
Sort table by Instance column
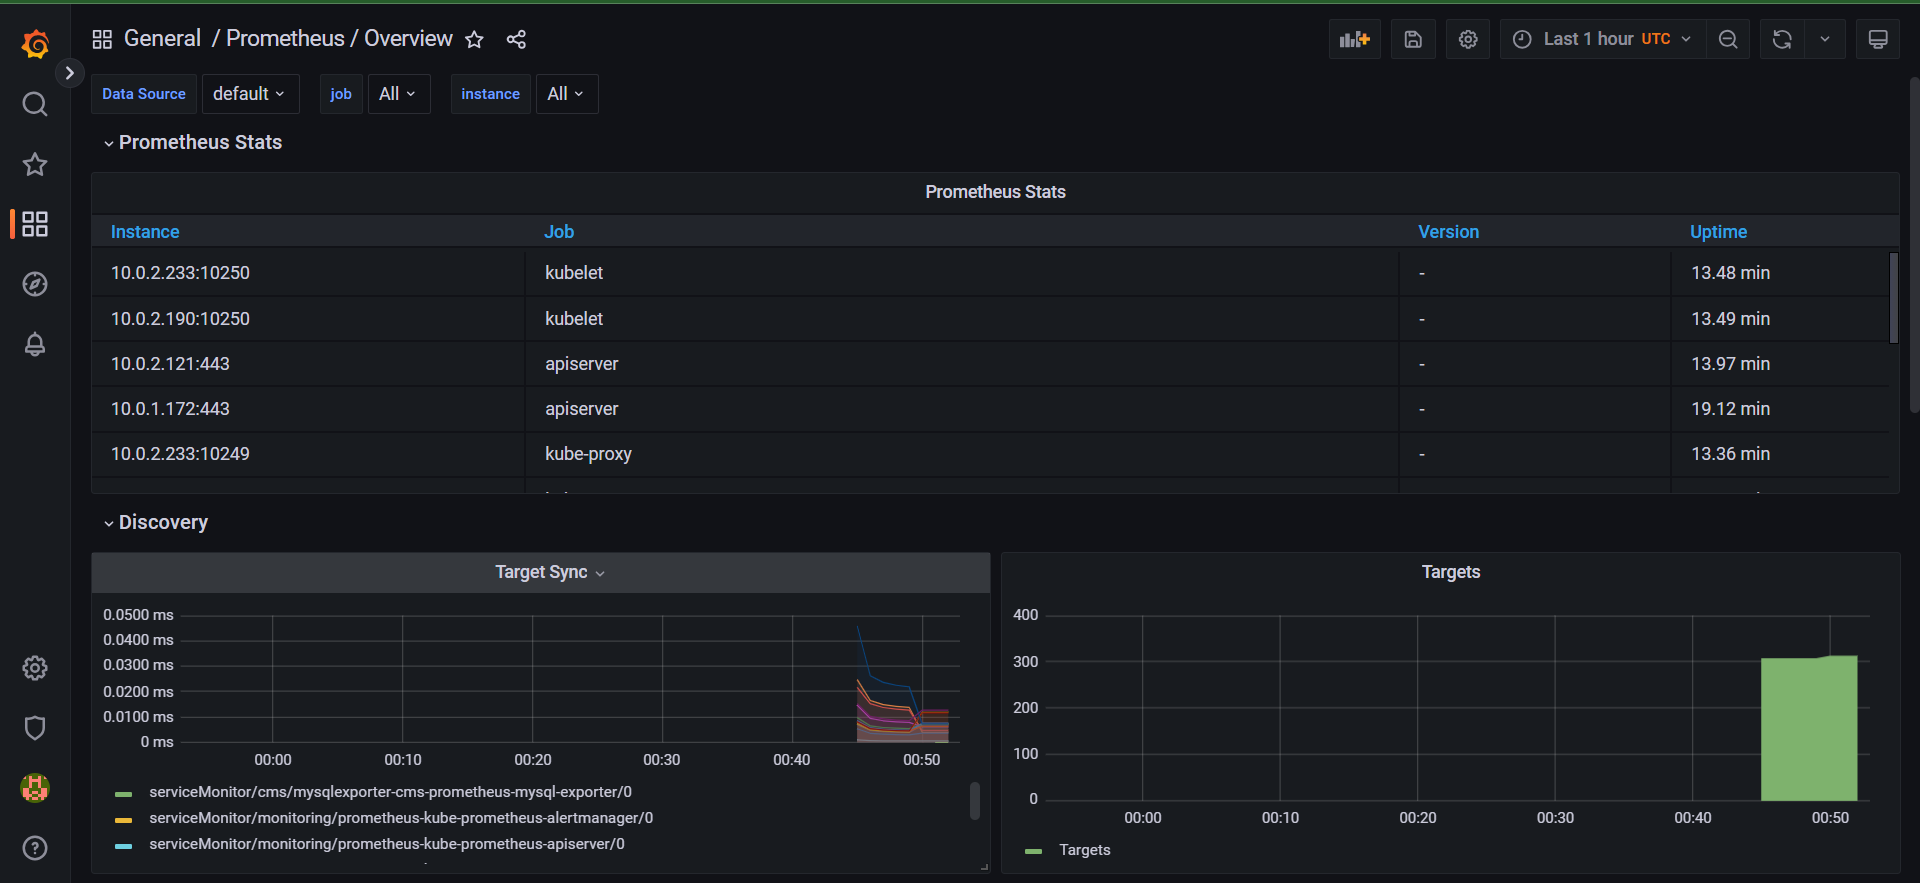(145, 232)
